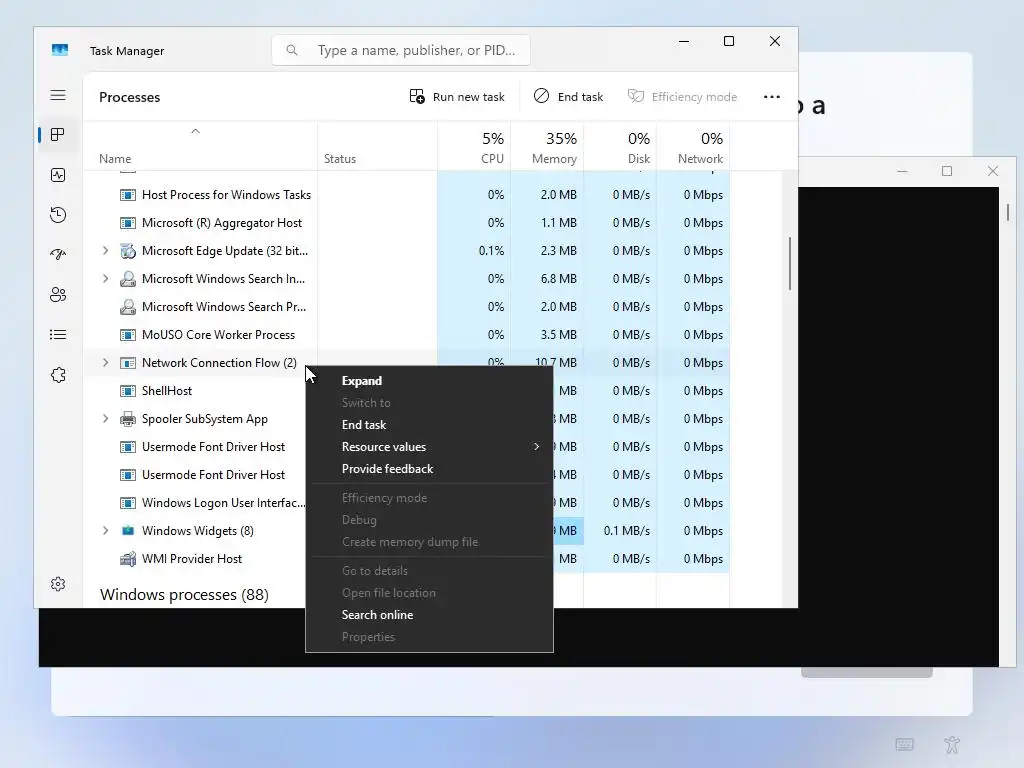This screenshot has width=1024, height=768.
Task: Open the Users page icon in sidebar
Action: click(58, 295)
